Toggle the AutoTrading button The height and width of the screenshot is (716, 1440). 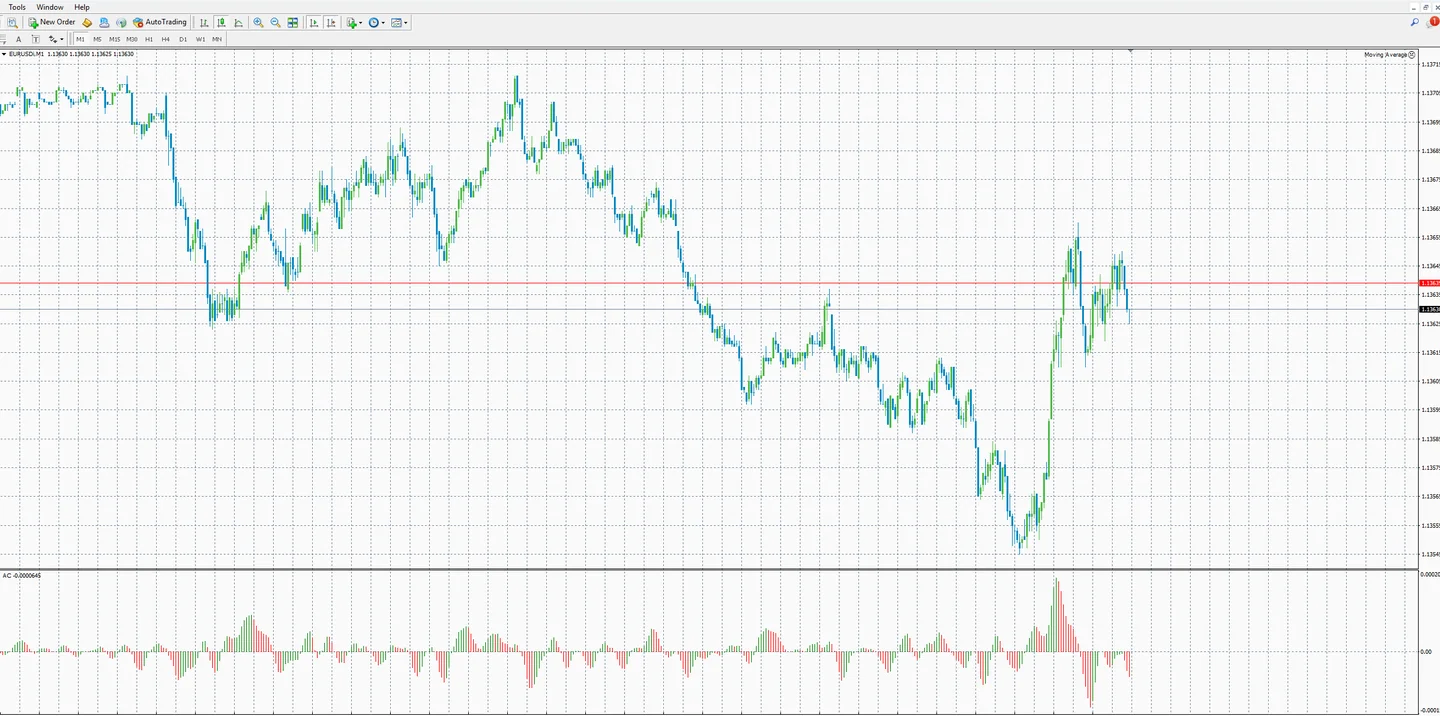(160, 22)
